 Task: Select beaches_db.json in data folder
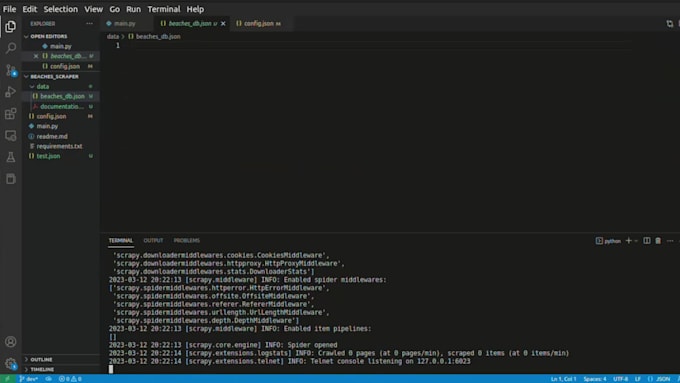(61, 96)
